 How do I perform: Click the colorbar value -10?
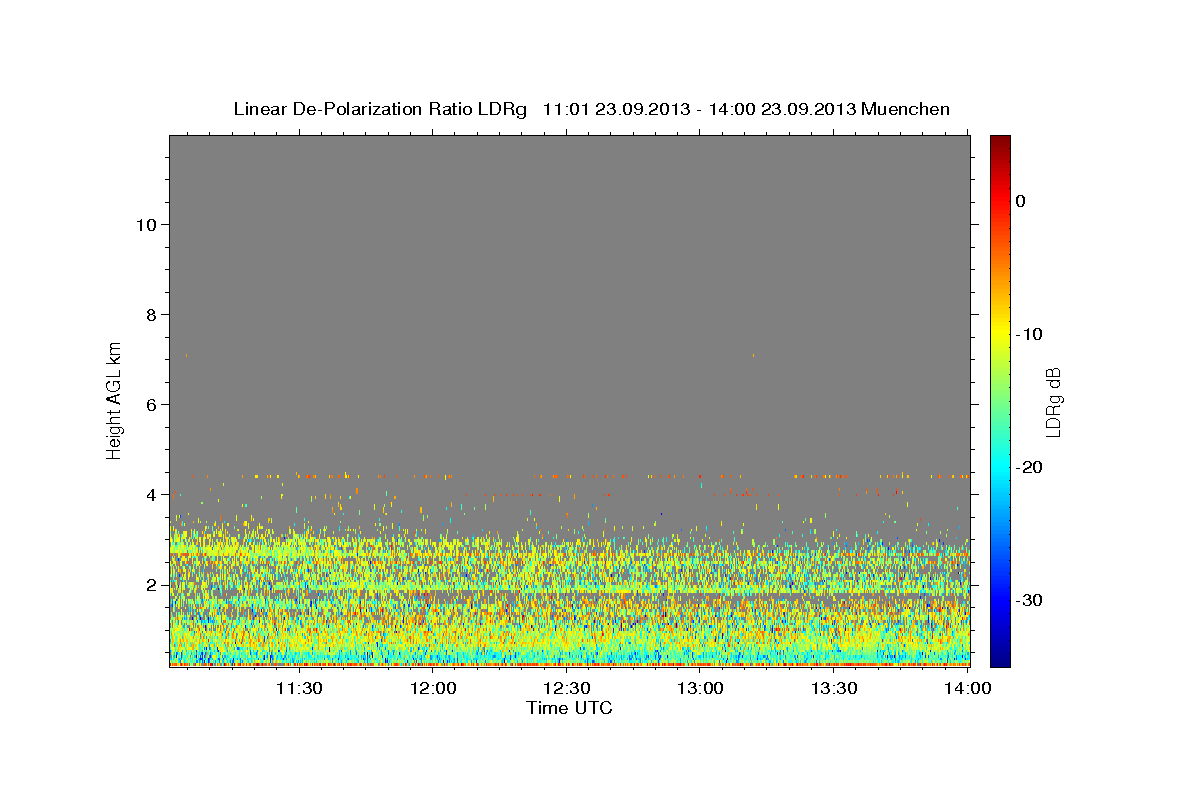(x=1030, y=334)
